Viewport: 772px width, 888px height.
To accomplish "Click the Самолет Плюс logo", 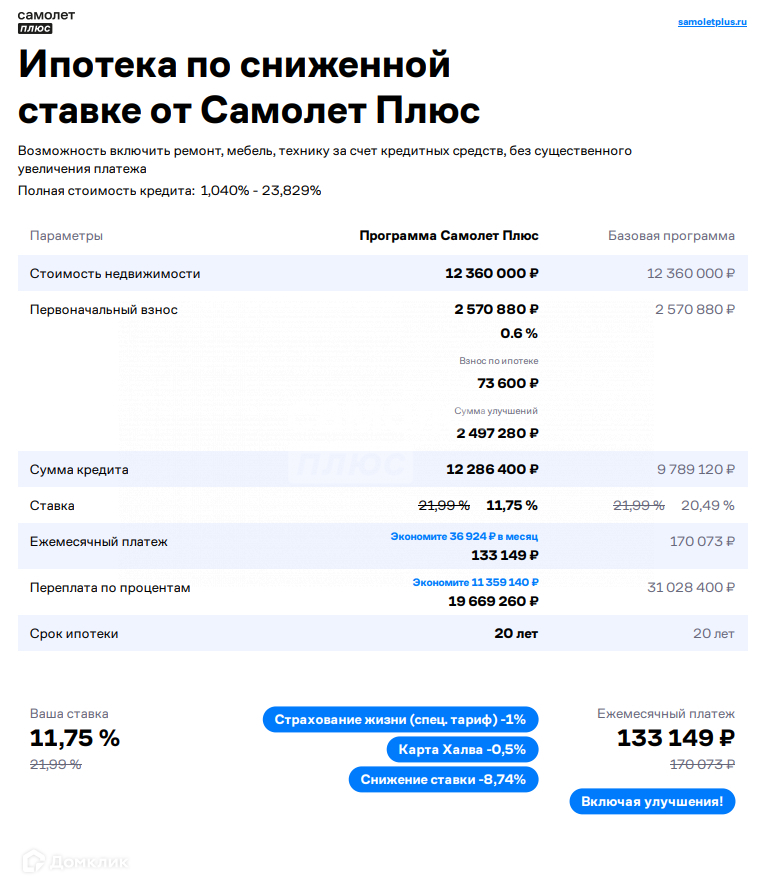I will [46, 21].
